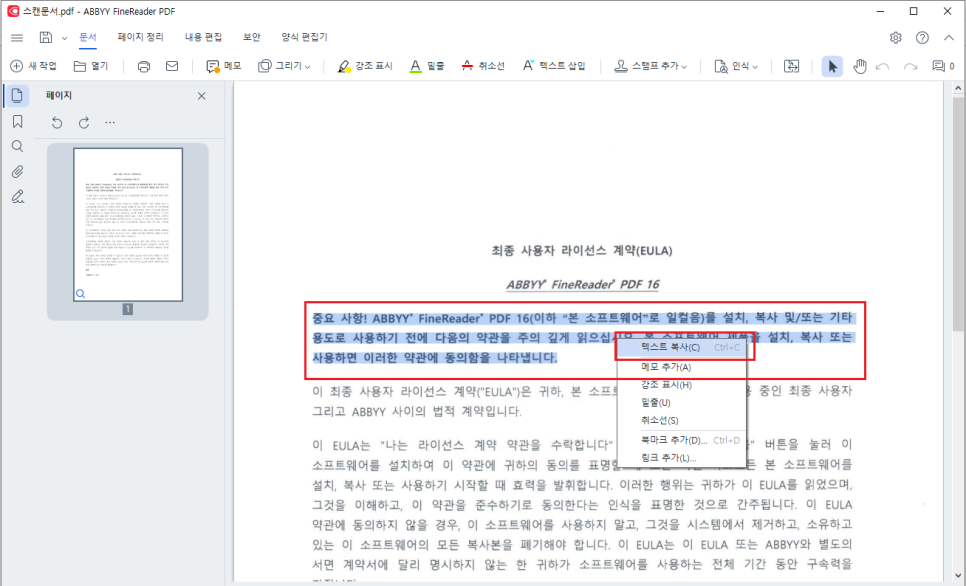Open the 페이지 정리 tab
This screenshot has height=586, width=966.
(x=140, y=37)
